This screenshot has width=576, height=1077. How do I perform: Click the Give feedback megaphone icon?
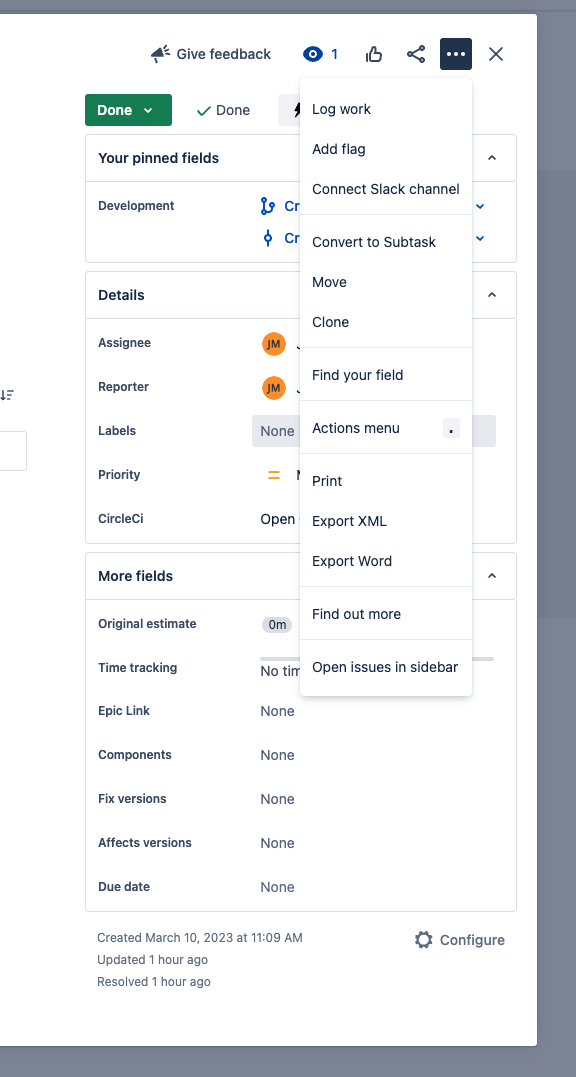[x=159, y=54]
